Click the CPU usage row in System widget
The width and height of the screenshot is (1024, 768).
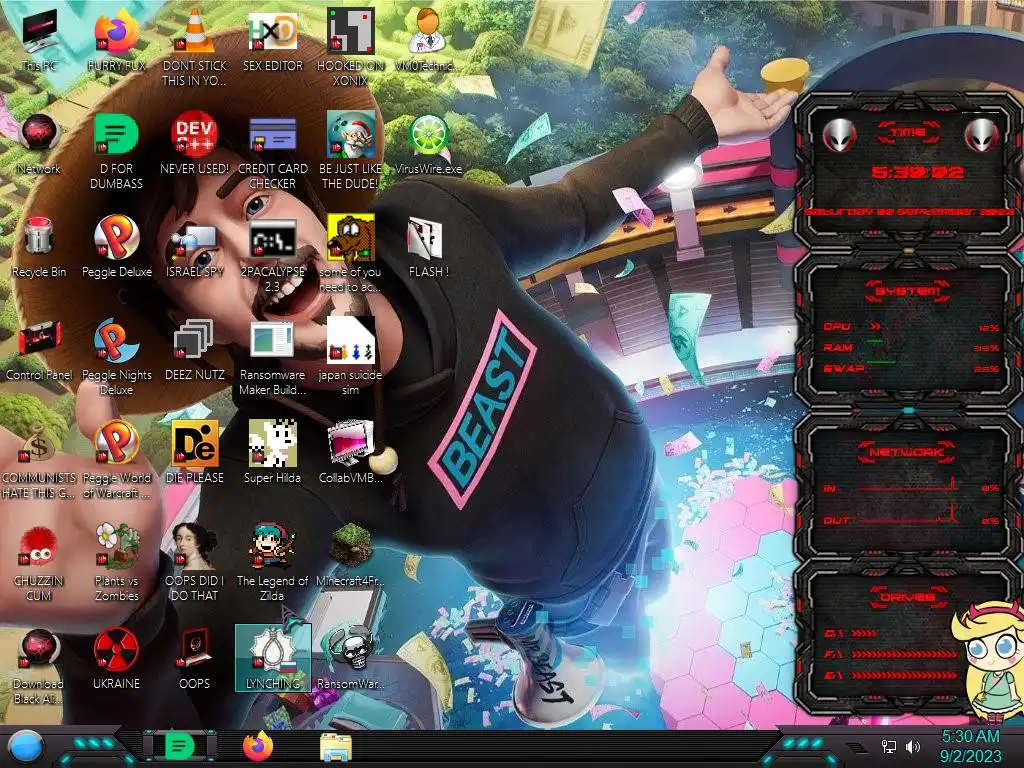912,327
